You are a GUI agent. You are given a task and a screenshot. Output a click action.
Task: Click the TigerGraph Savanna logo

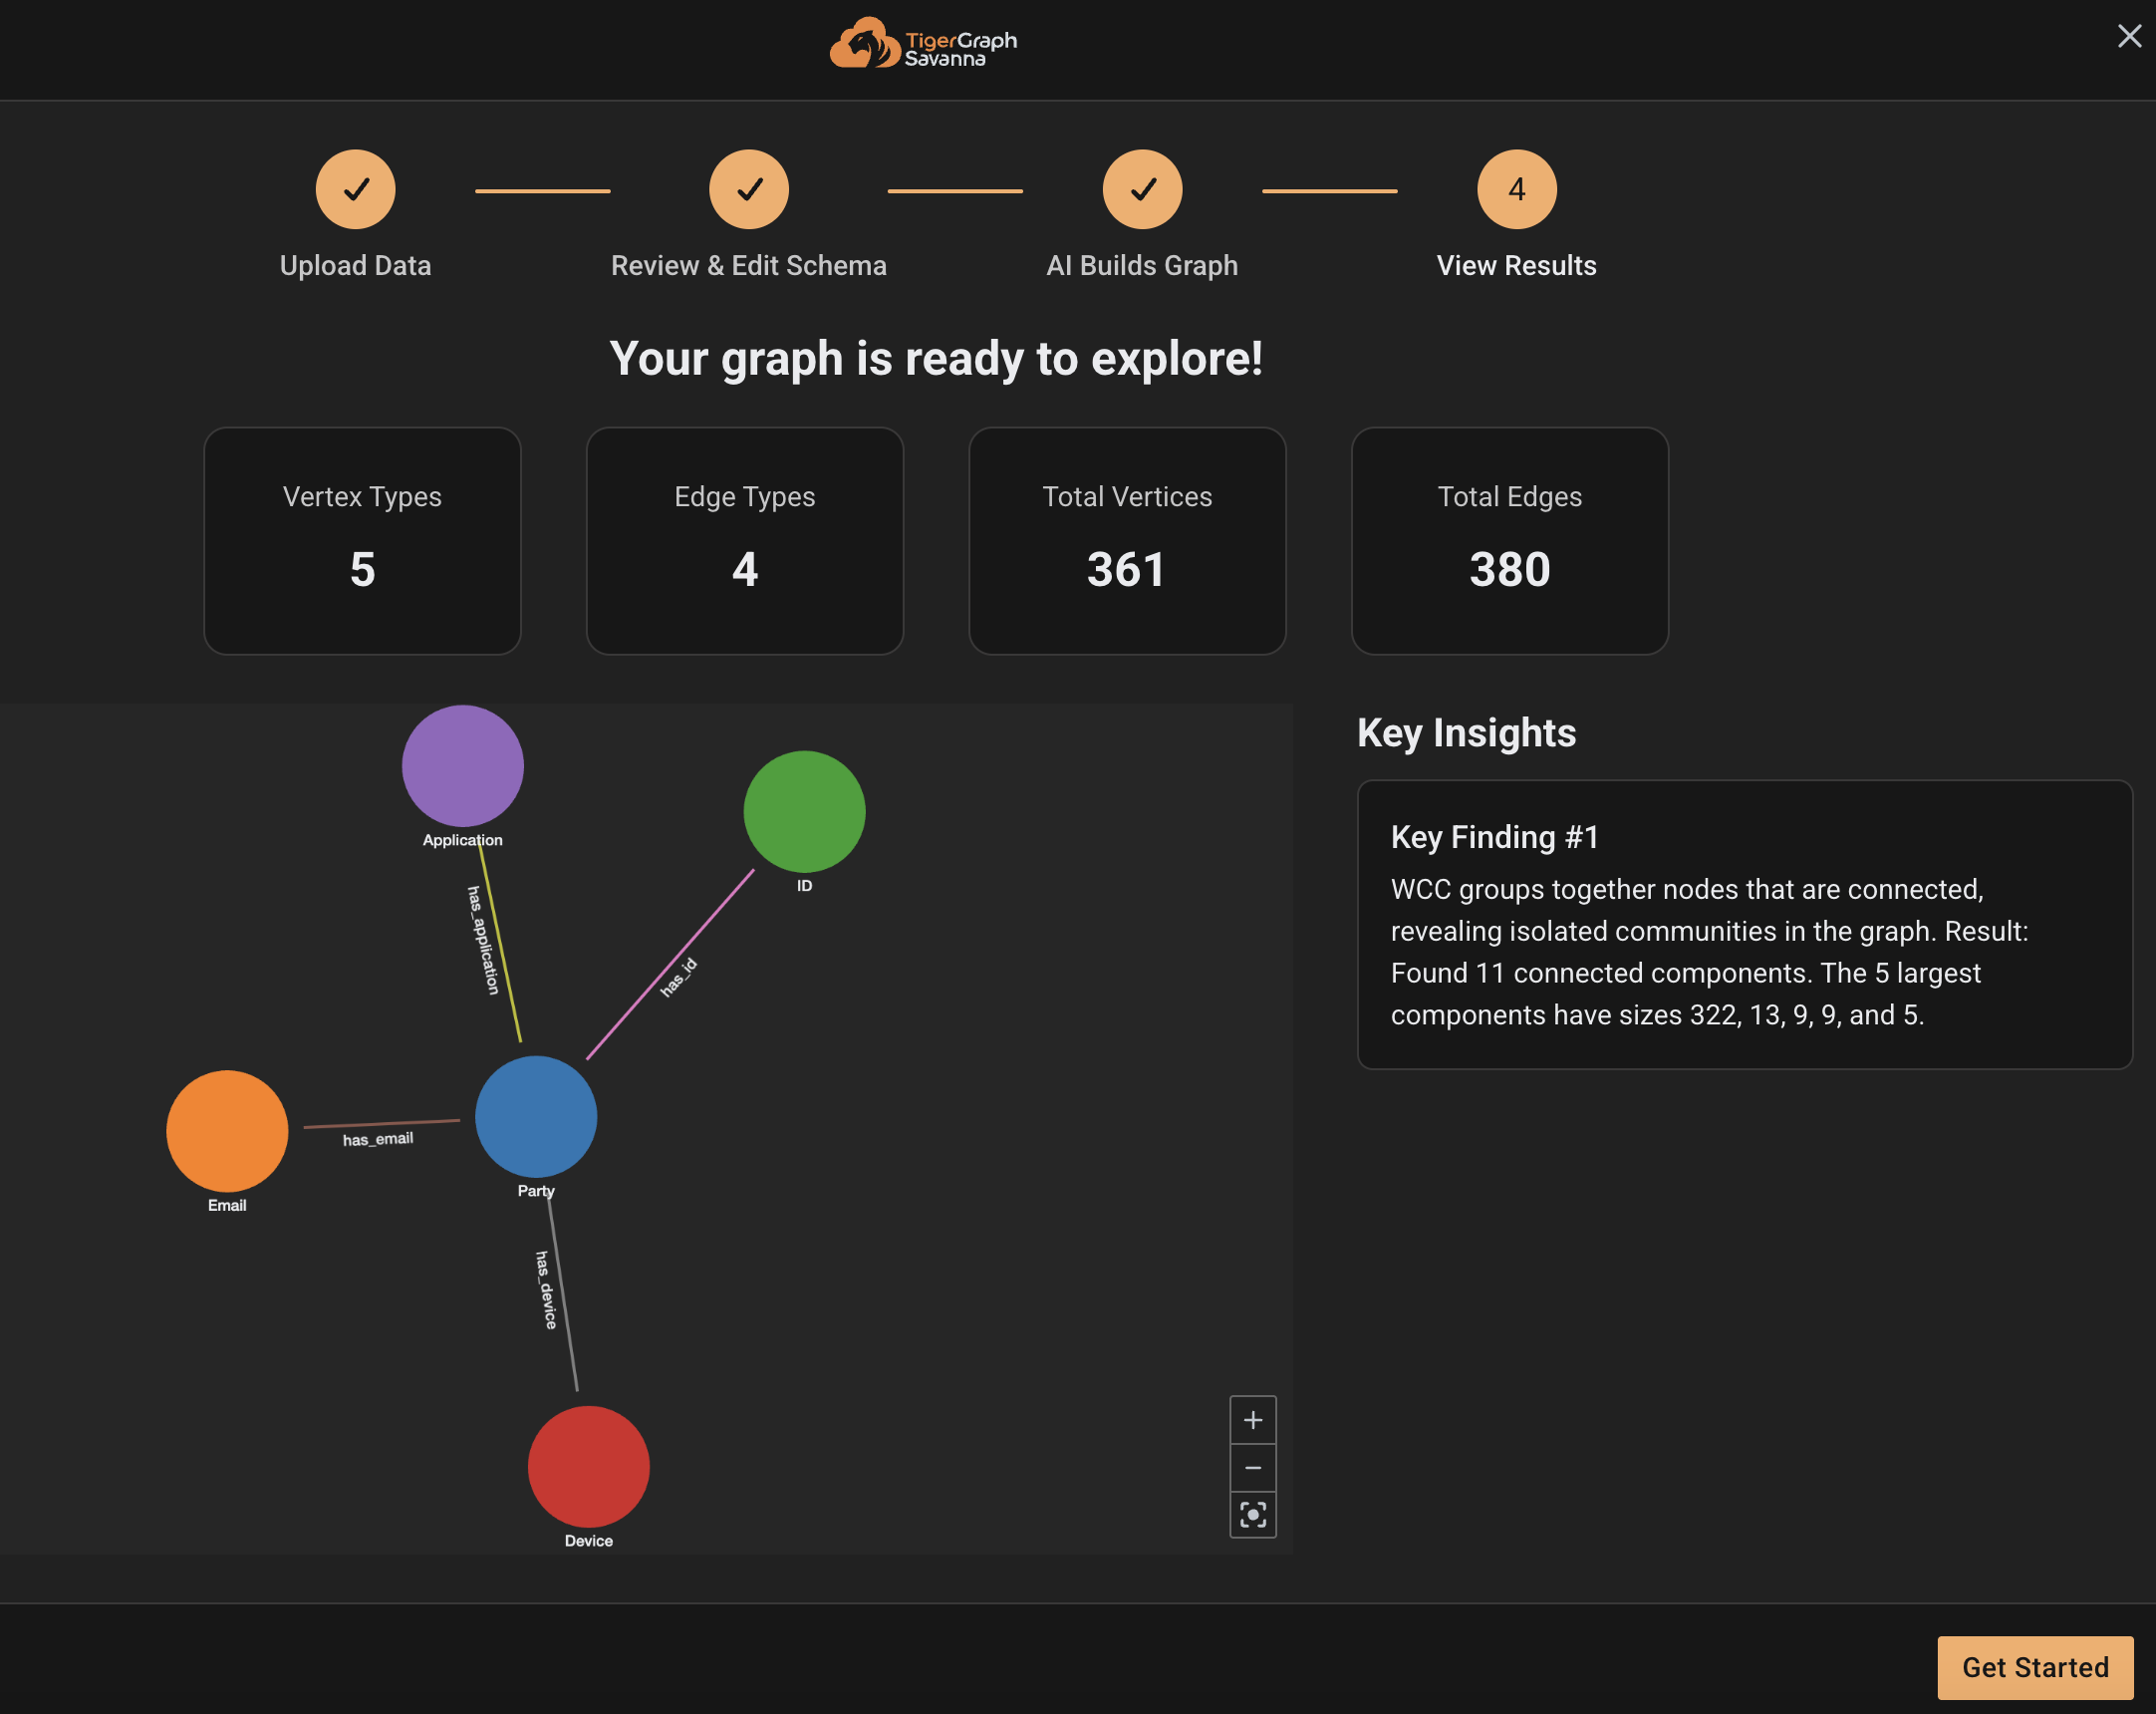[923, 43]
